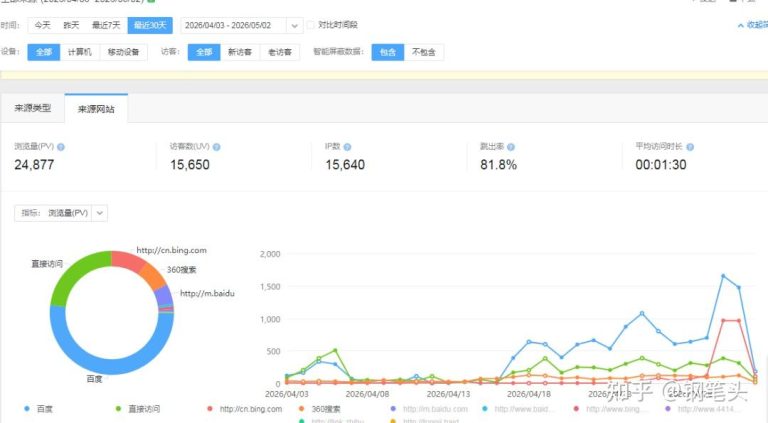Image resolution: width=768 pixels, height=423 pixels.
Task: Toggle the 直接访问 legend dot
Action: 118,408
